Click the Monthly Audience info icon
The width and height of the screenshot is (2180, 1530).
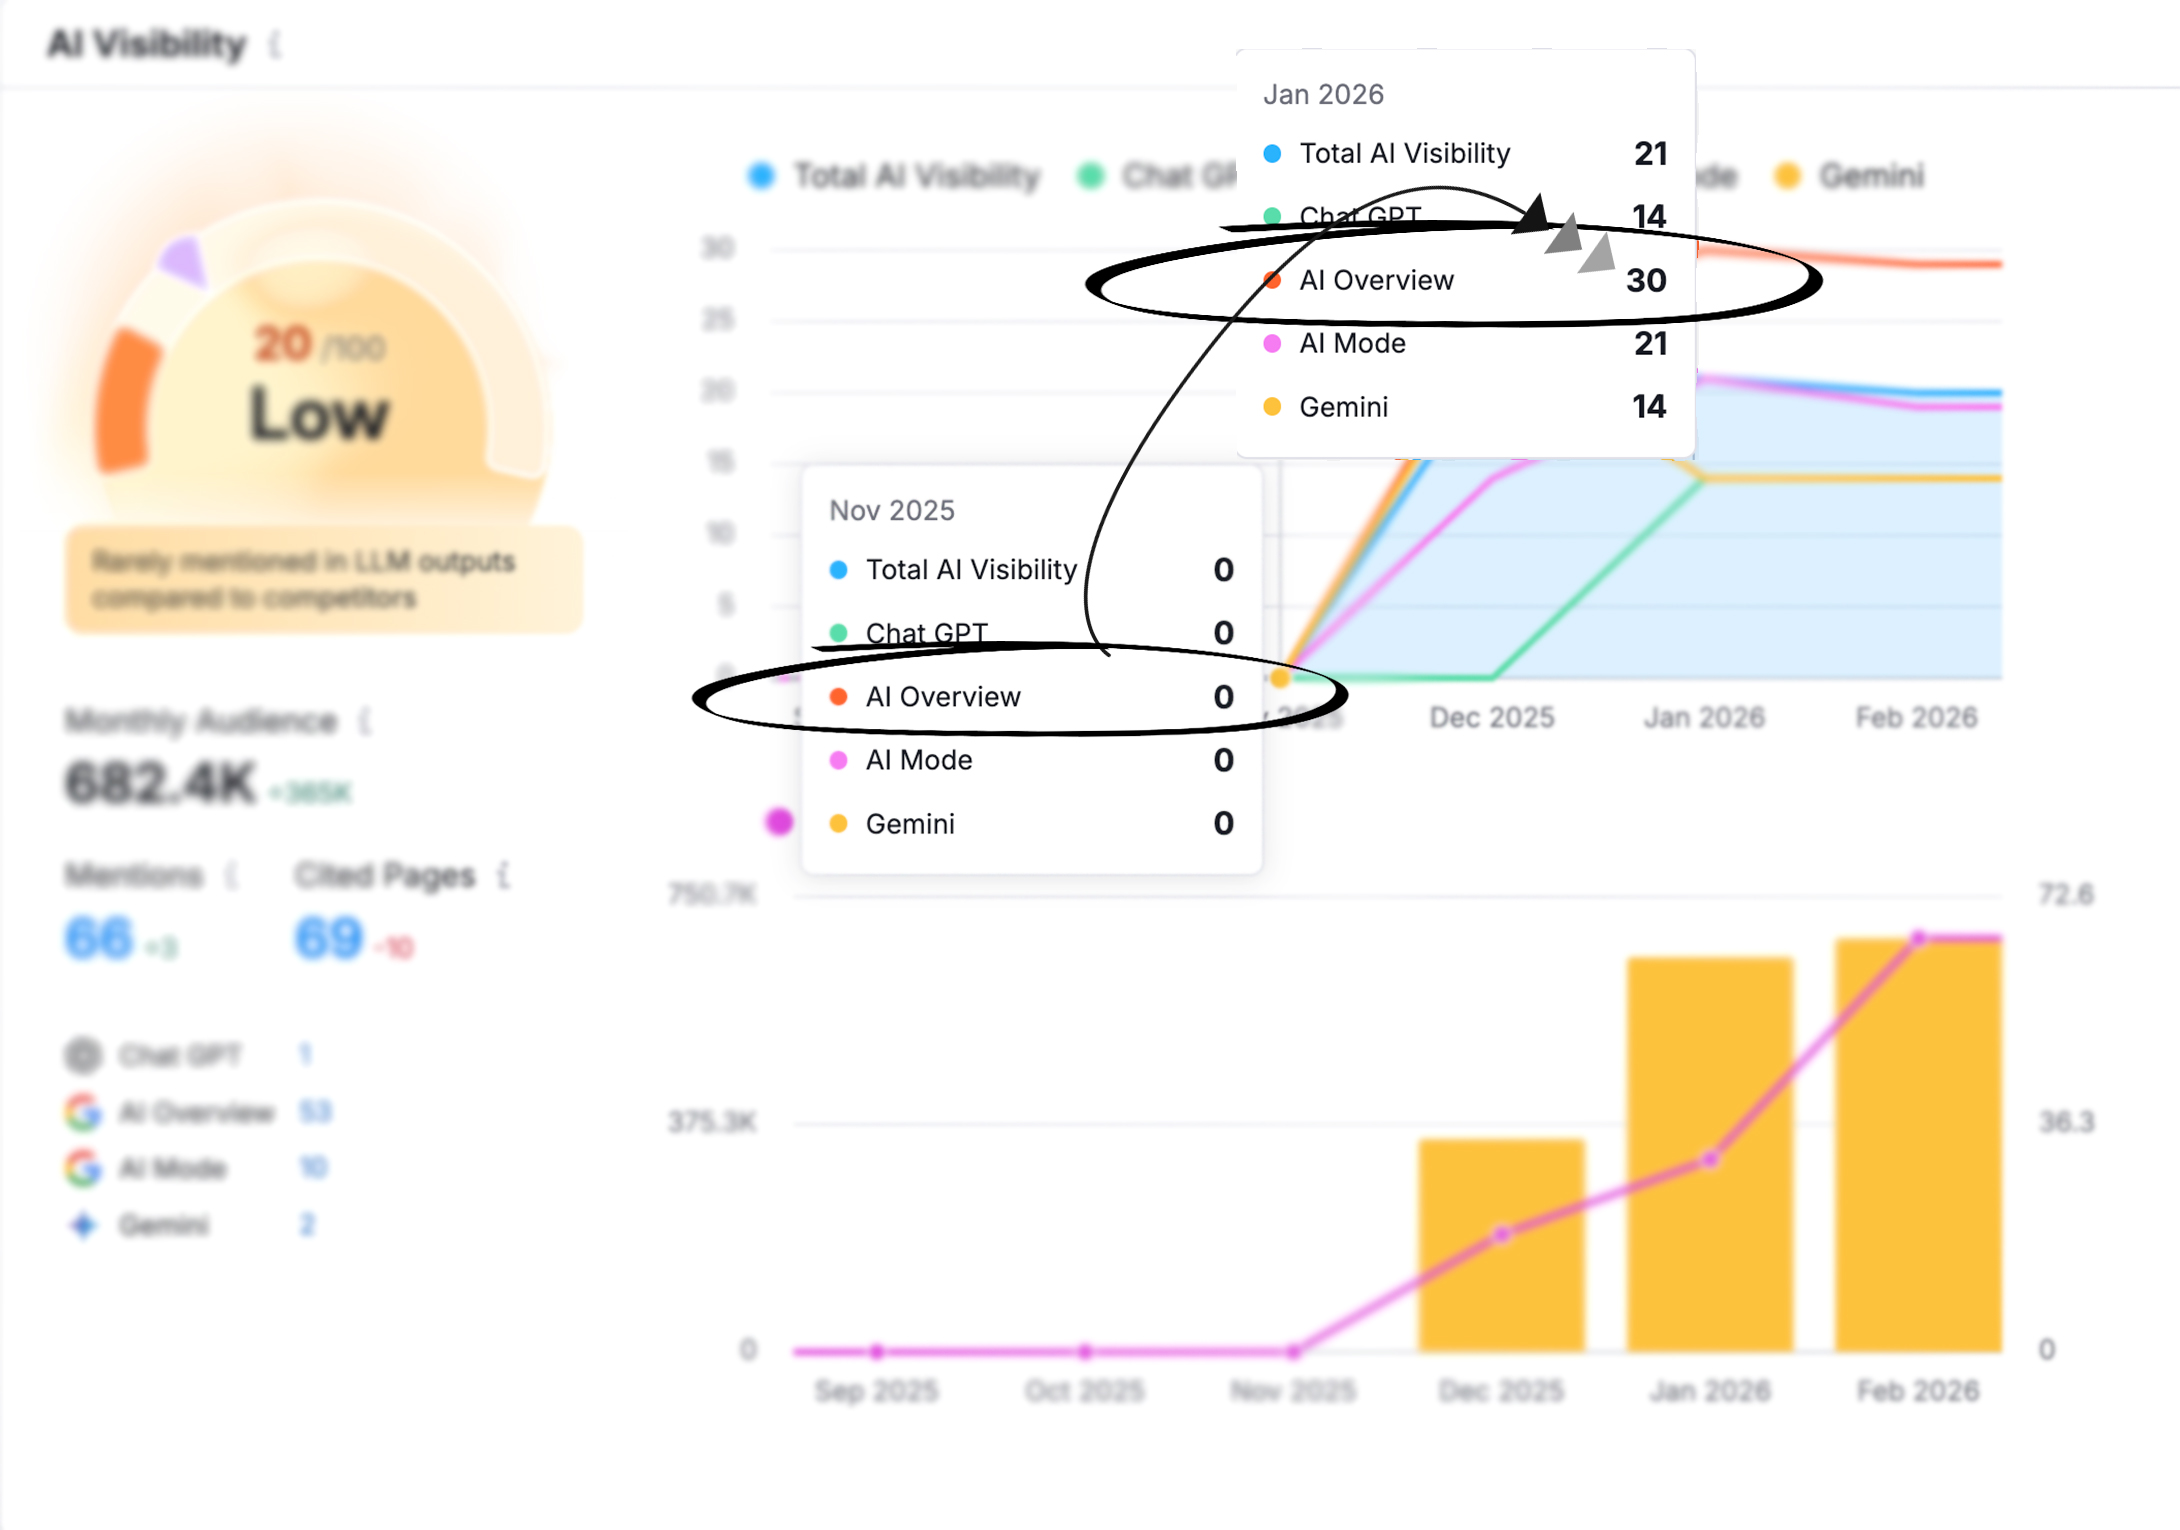pos(363,720)
